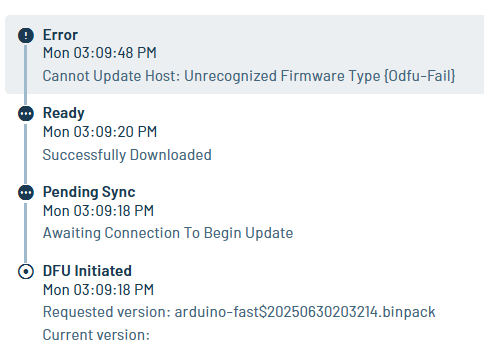Select the Pending Sync event heading
484x364 pixels.
pos(89,192)
